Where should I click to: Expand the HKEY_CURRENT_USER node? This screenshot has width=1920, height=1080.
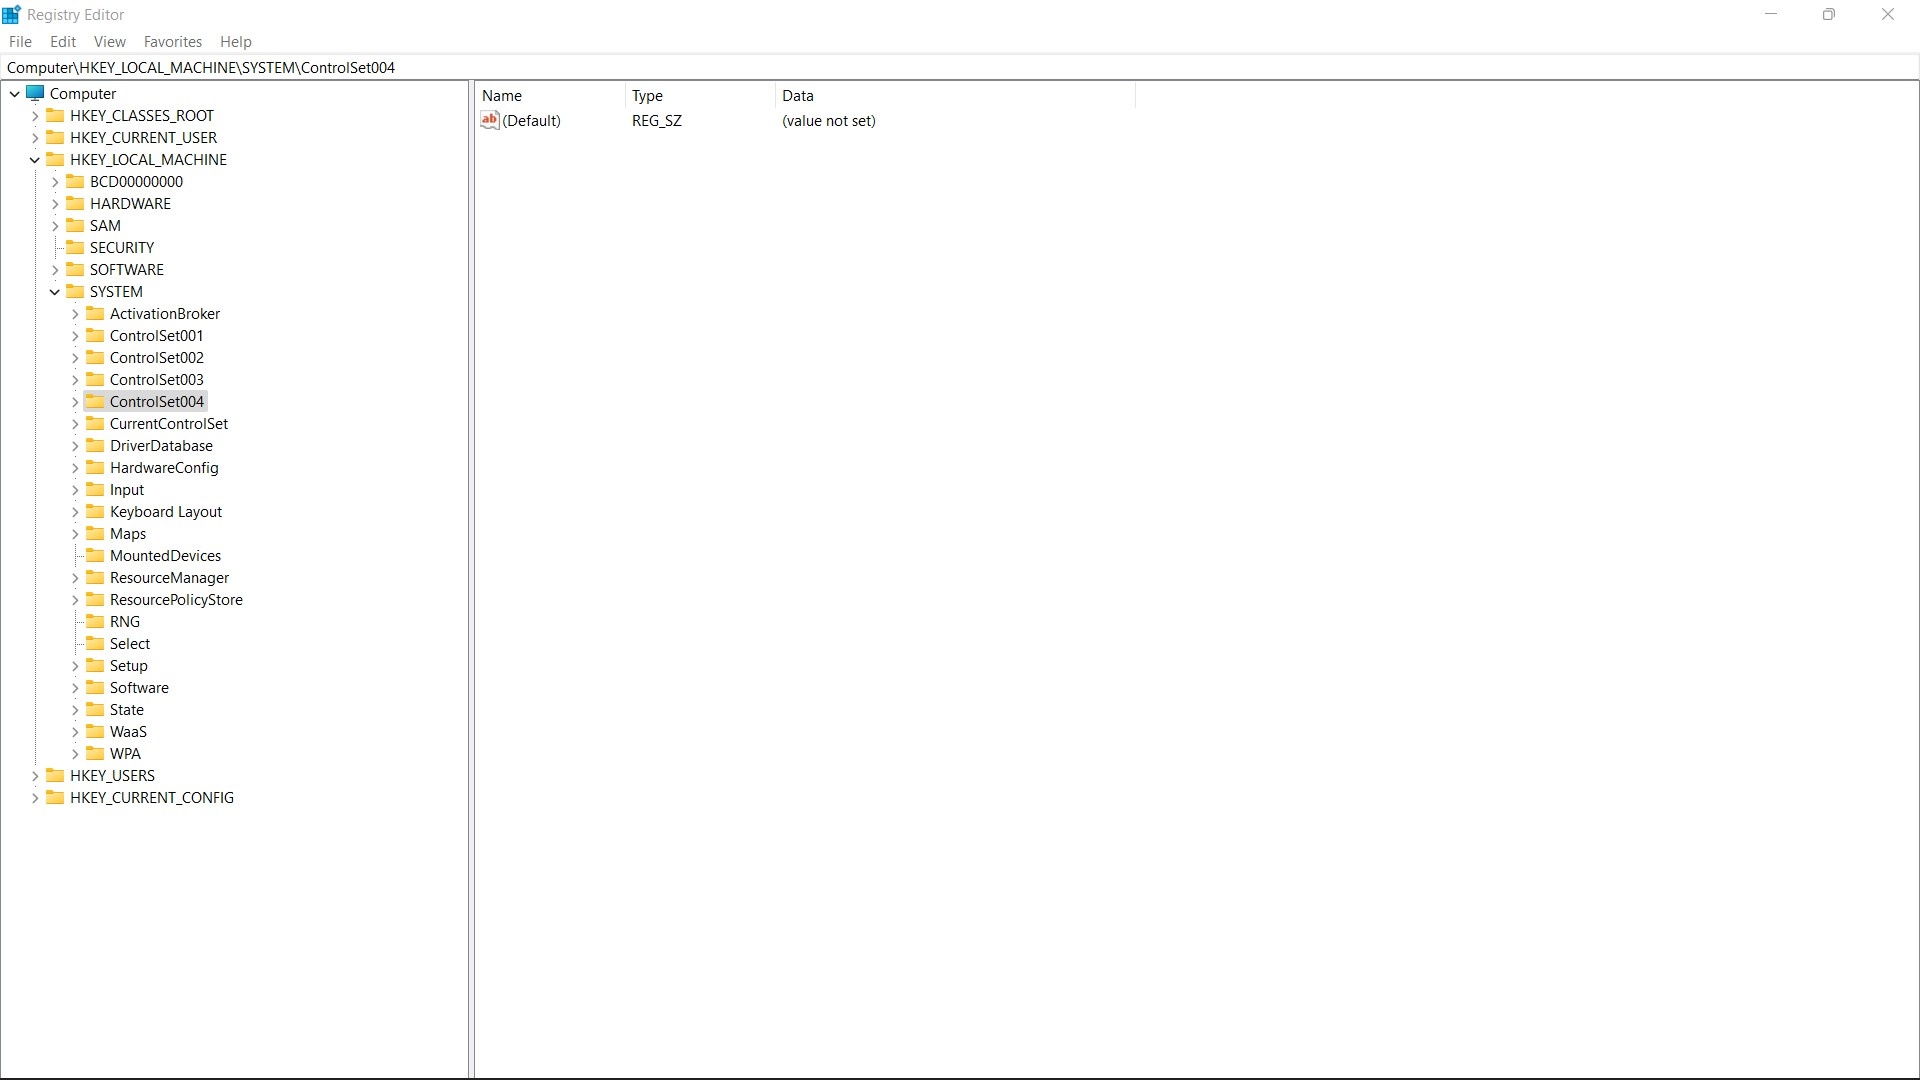click(35, 138)
